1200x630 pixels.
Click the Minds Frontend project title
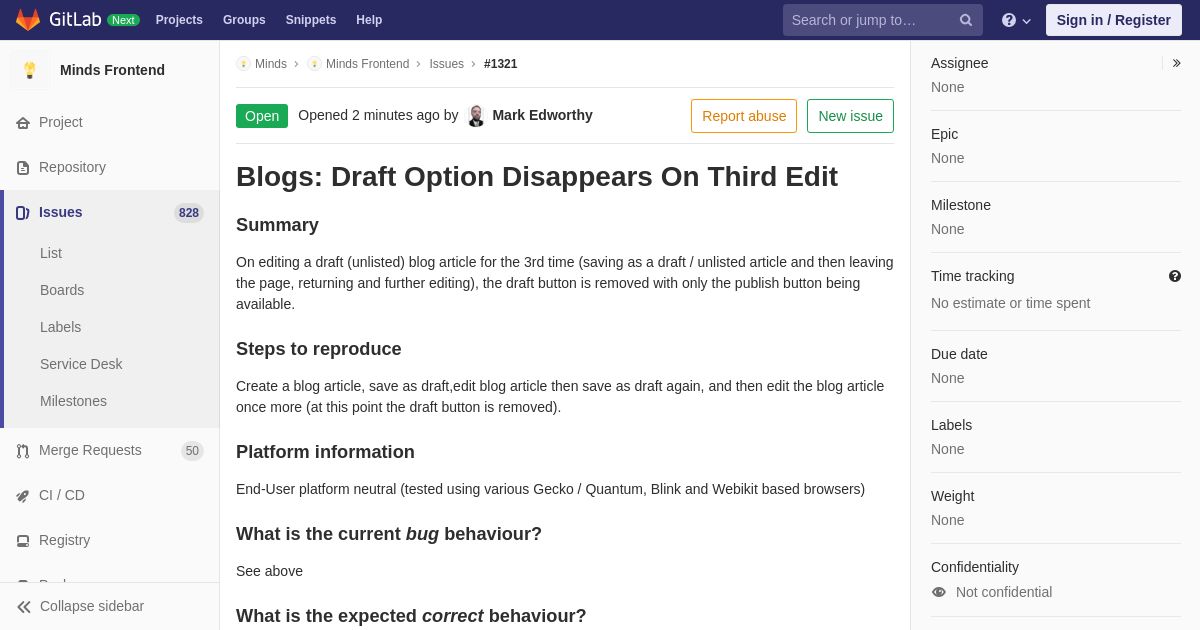(x=112, y=70)
